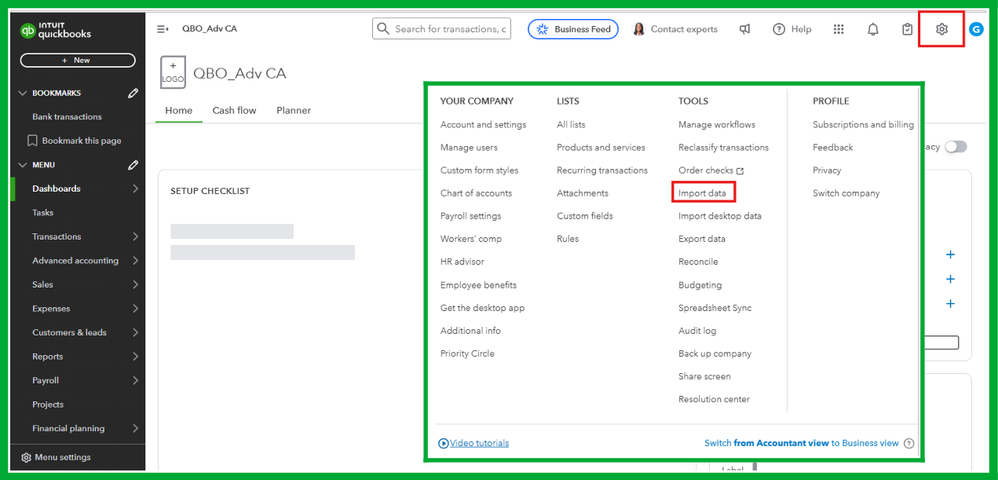Switch from Accountant view to Business view
998x480 pixels.
pyautogui.click(x=801, y=443)
